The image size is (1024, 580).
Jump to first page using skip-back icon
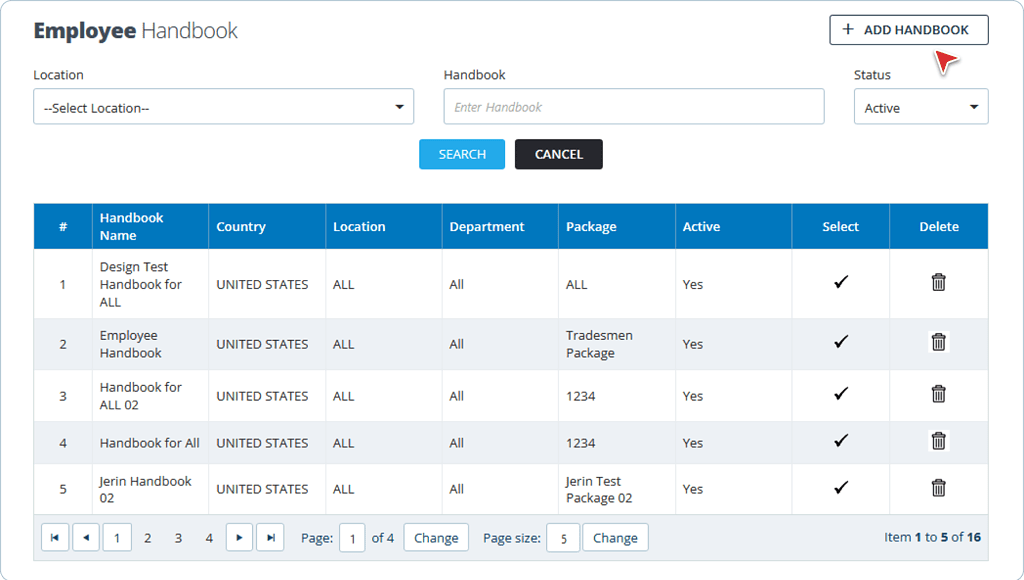55,537
